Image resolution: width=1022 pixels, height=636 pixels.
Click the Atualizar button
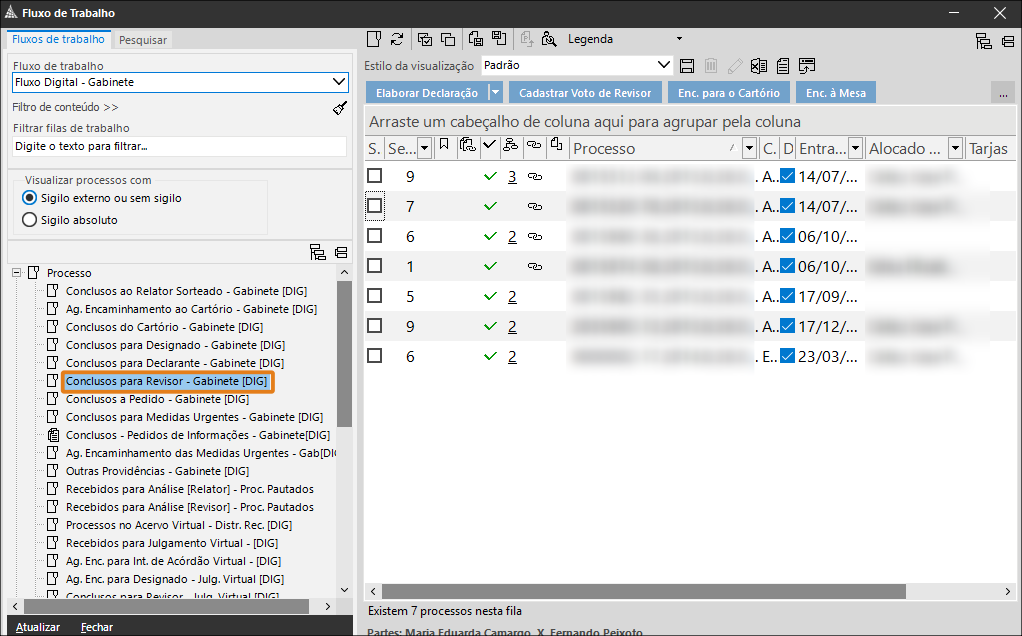click(38, 627)
